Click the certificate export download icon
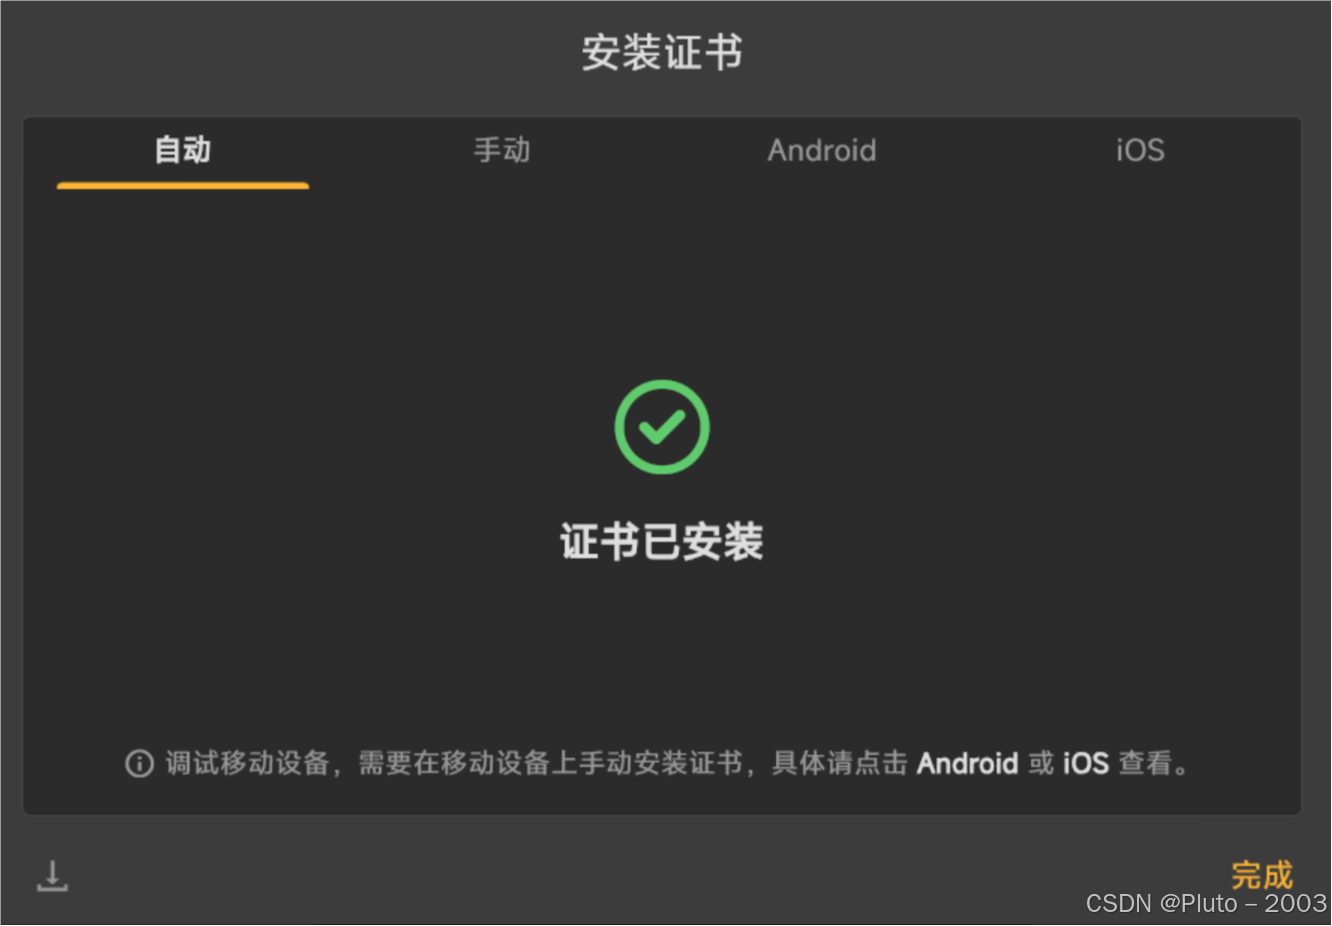This screenshot has height=926, width=1332. tap(52, 876)
